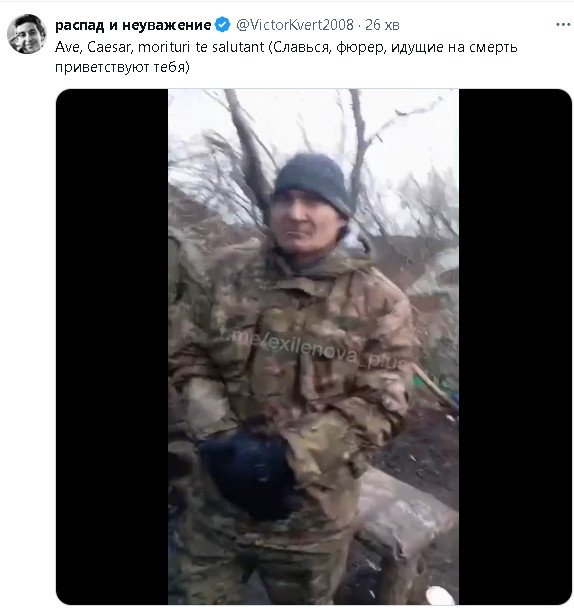
Task: Play the embedded video of the soldier
Action: (x=314, y=347)
